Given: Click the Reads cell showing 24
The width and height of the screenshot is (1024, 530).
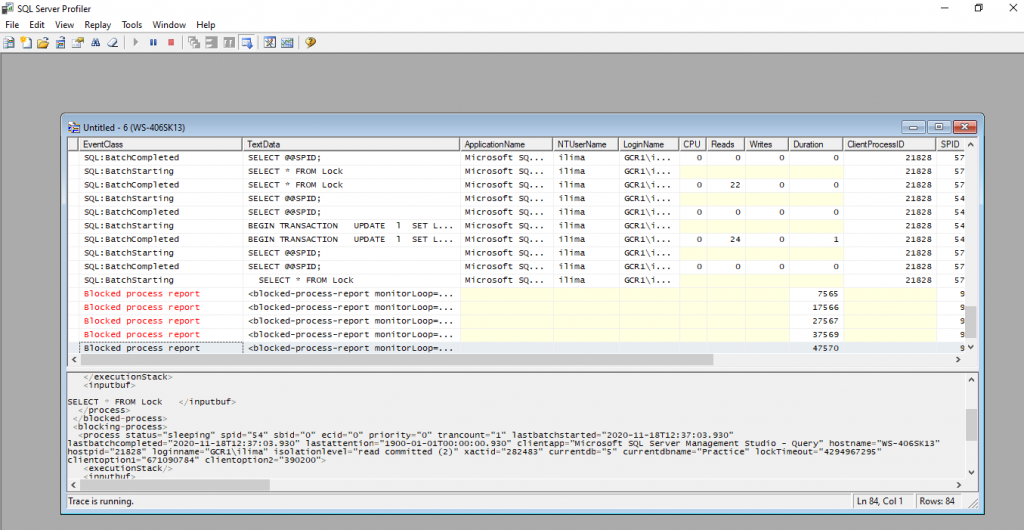Looking at the screenshot, I should (726, 239).
